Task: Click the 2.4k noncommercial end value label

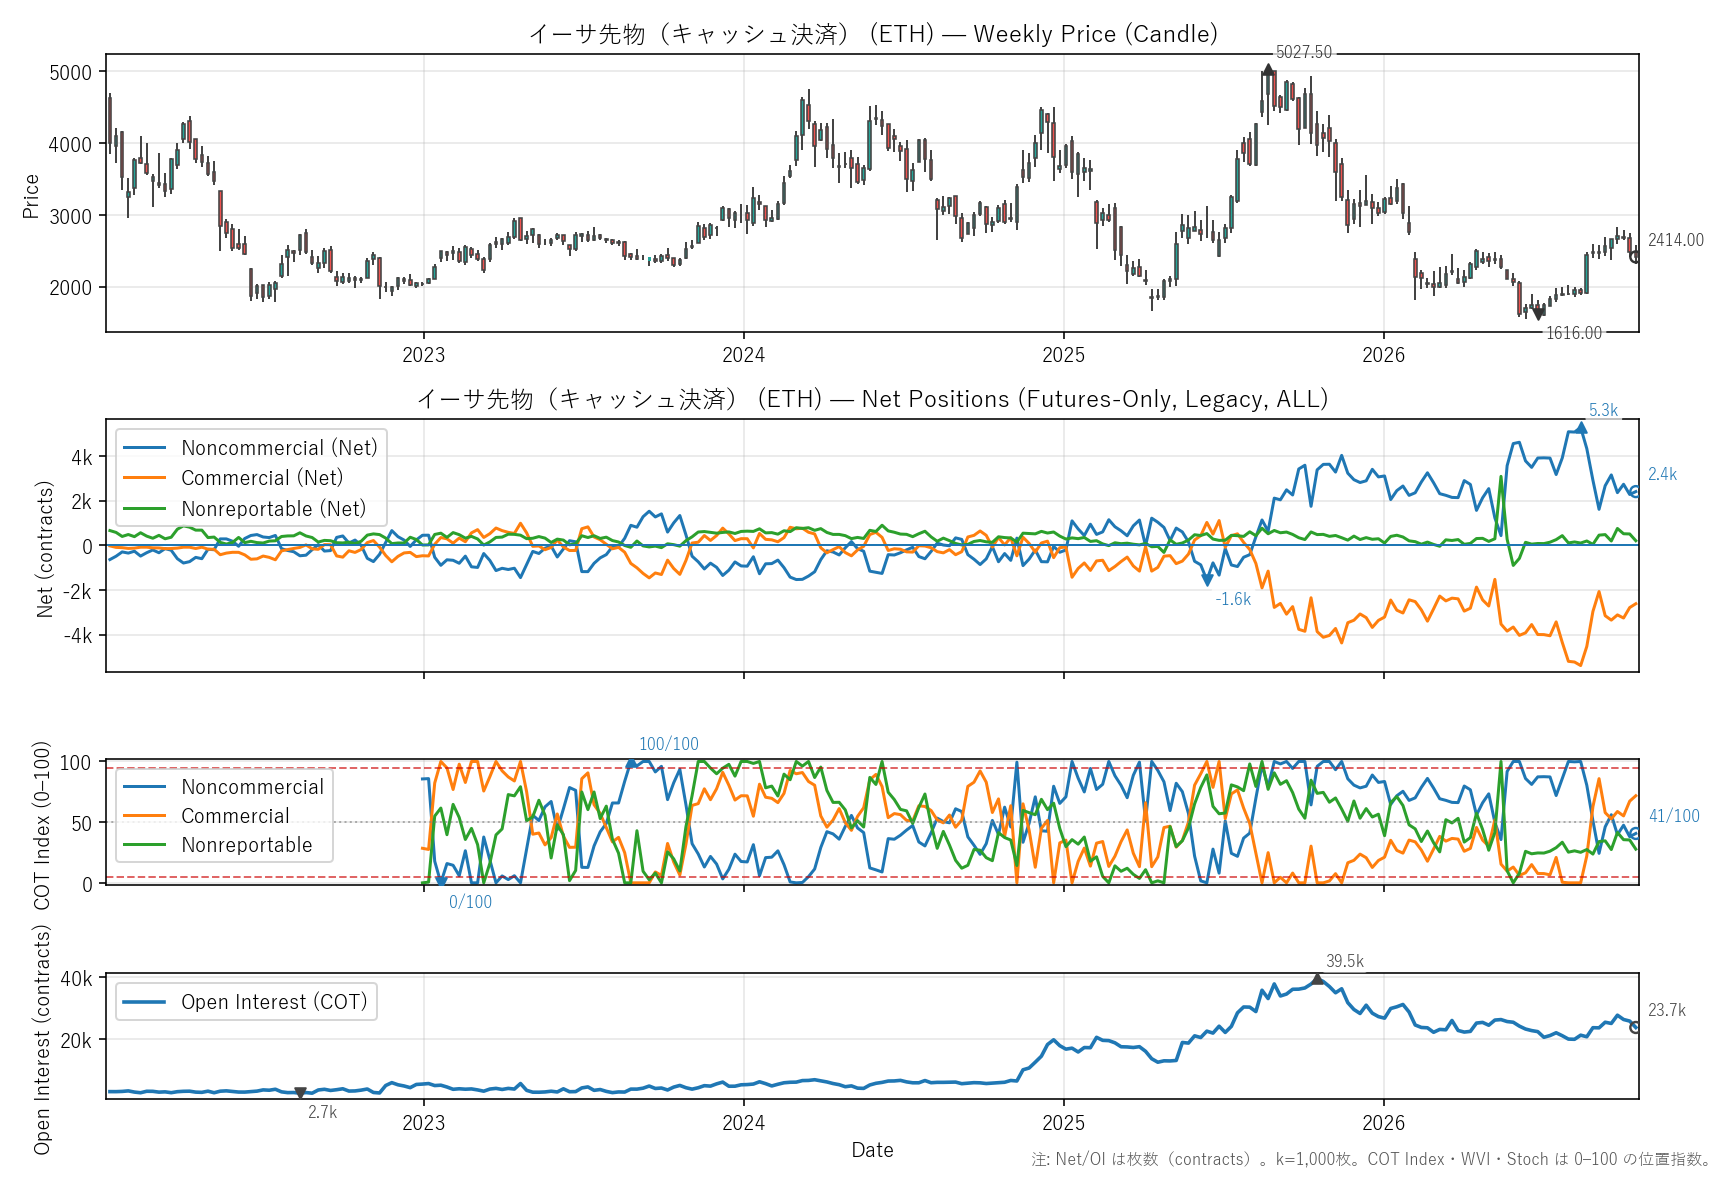Action: [1663, 474]
